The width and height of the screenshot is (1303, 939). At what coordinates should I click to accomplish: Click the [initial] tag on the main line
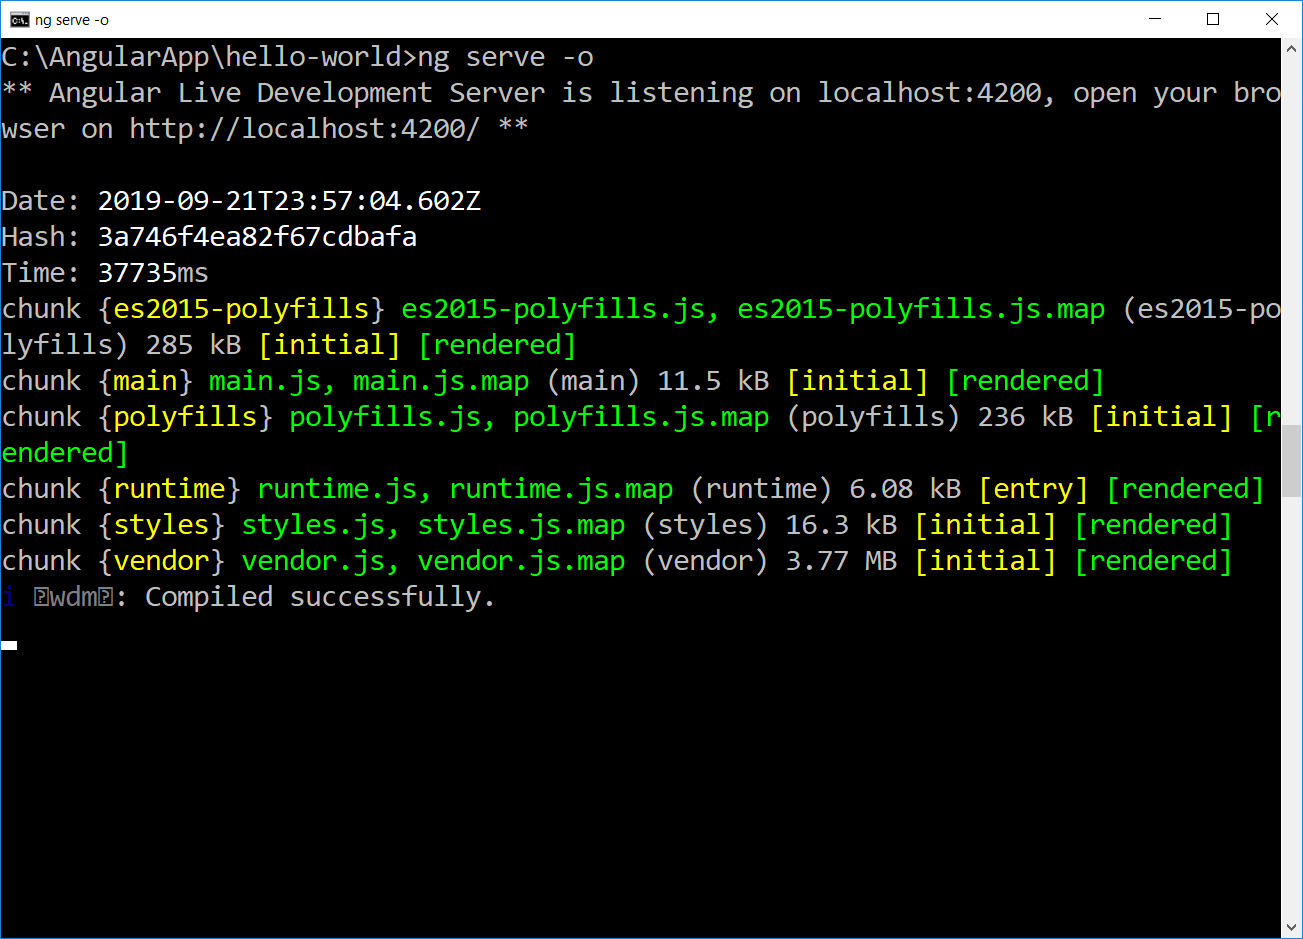pos(857,381)
